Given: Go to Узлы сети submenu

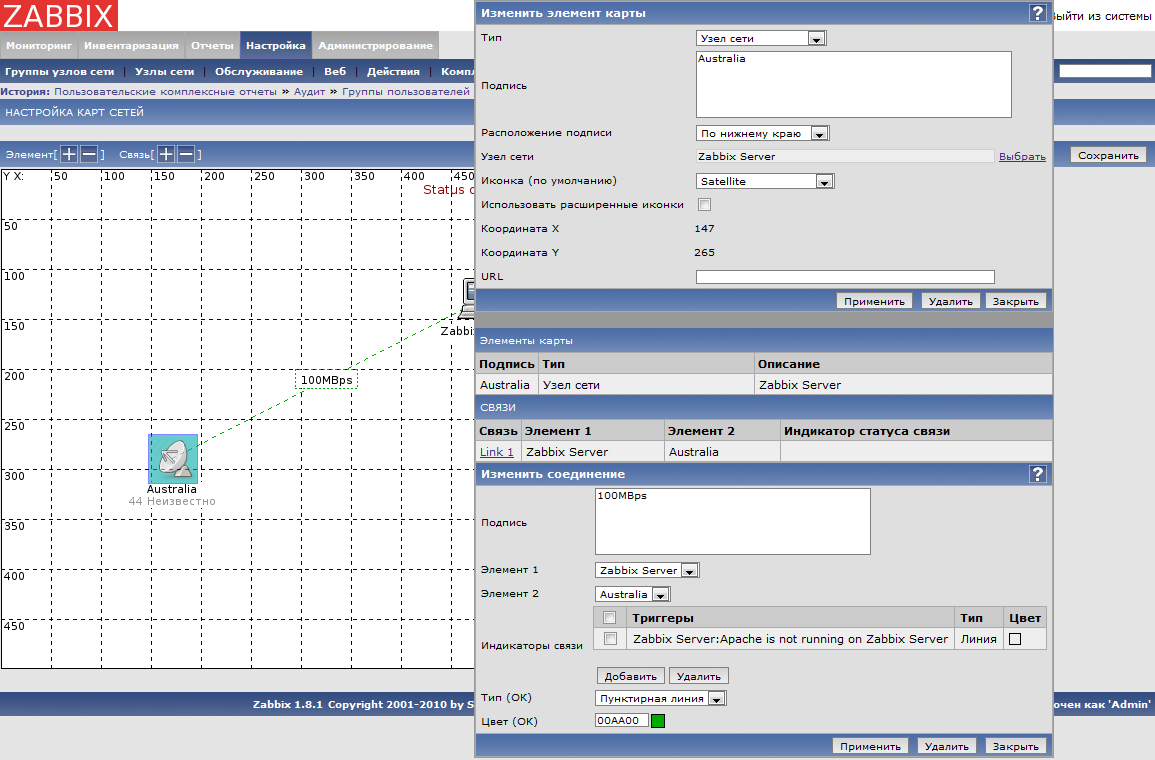Looking at the screenshot, I should (x=164, y=71).
